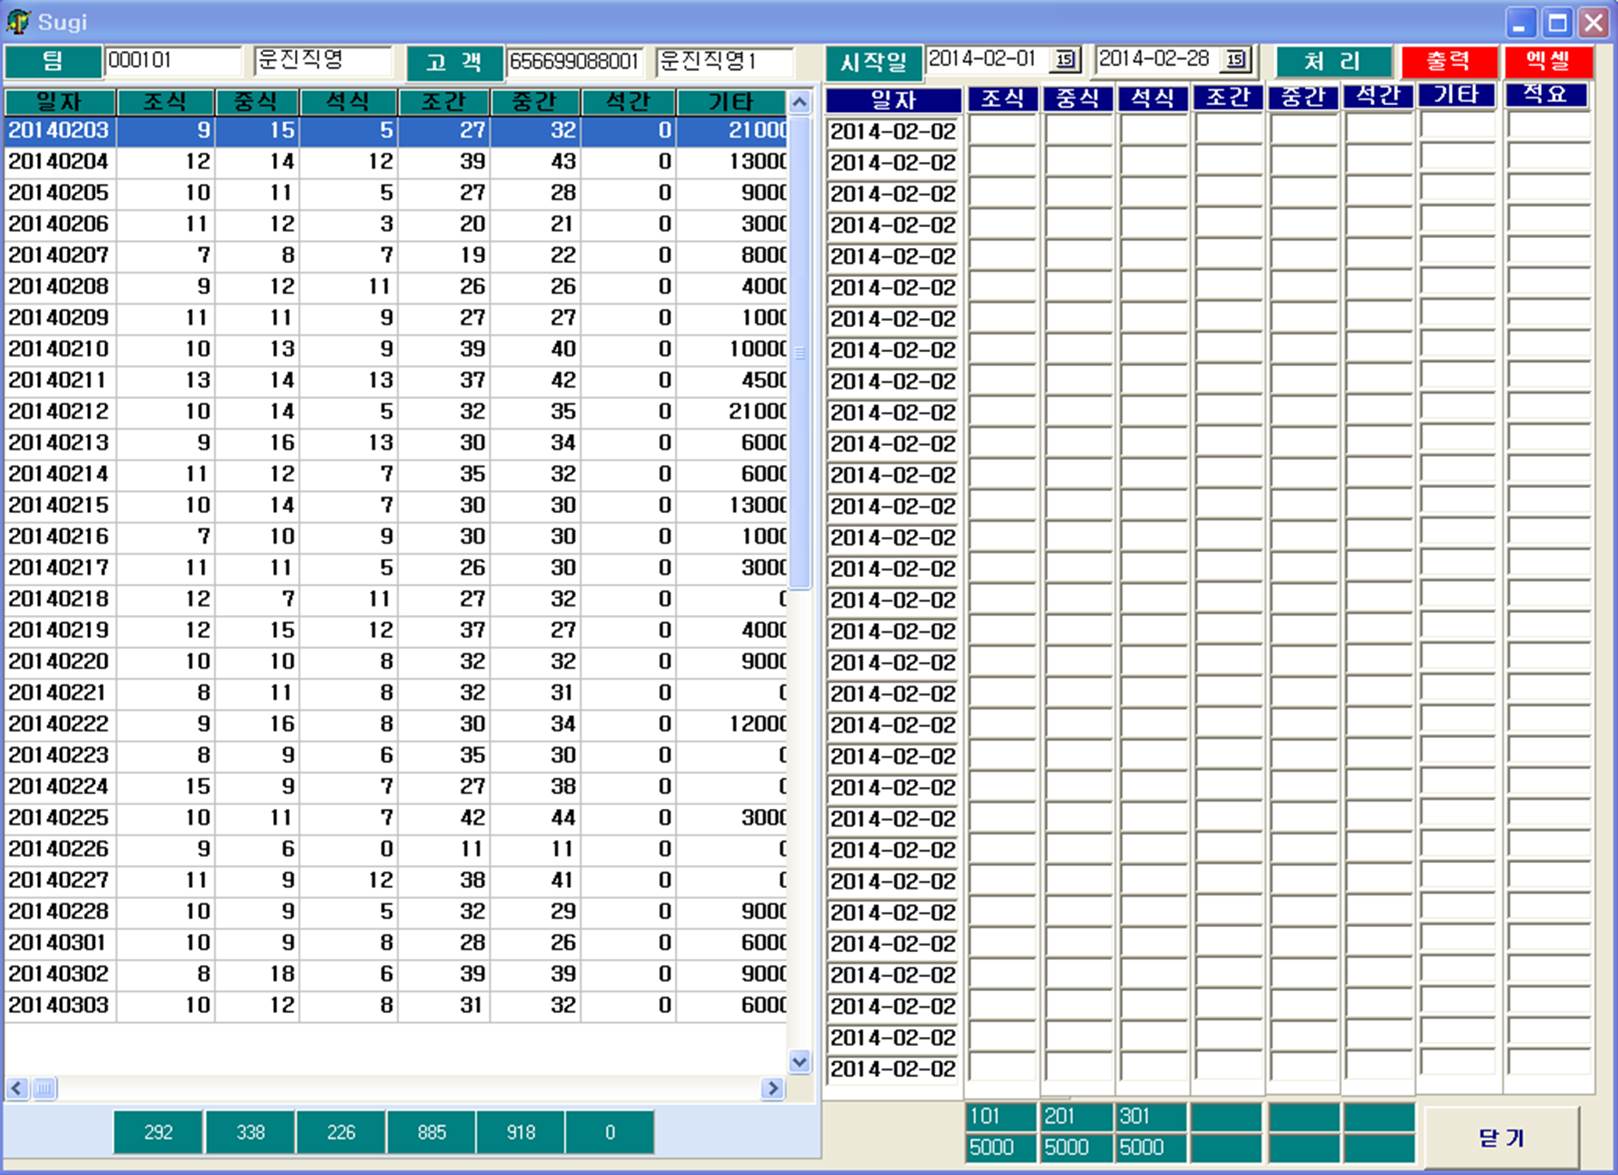The width and height of the screenshot is (1618, 1175).
Task: Select the row dated 20140222
Action: pos(396,724)
